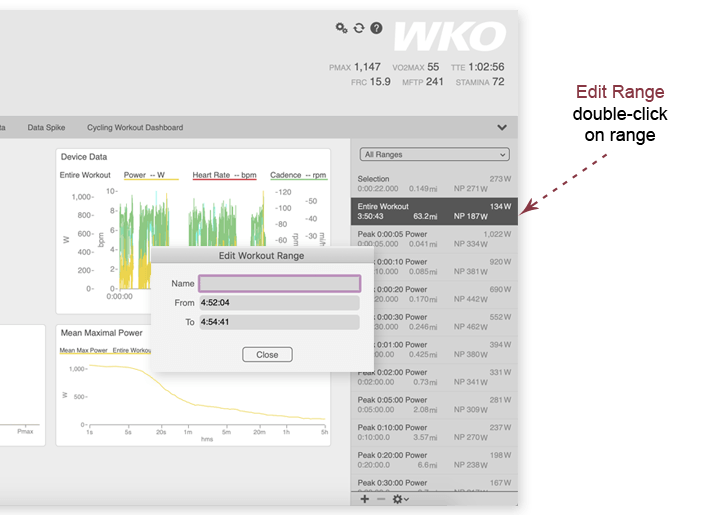
Task: Click the Mean Max Power legend label
Action: (84, 350)
